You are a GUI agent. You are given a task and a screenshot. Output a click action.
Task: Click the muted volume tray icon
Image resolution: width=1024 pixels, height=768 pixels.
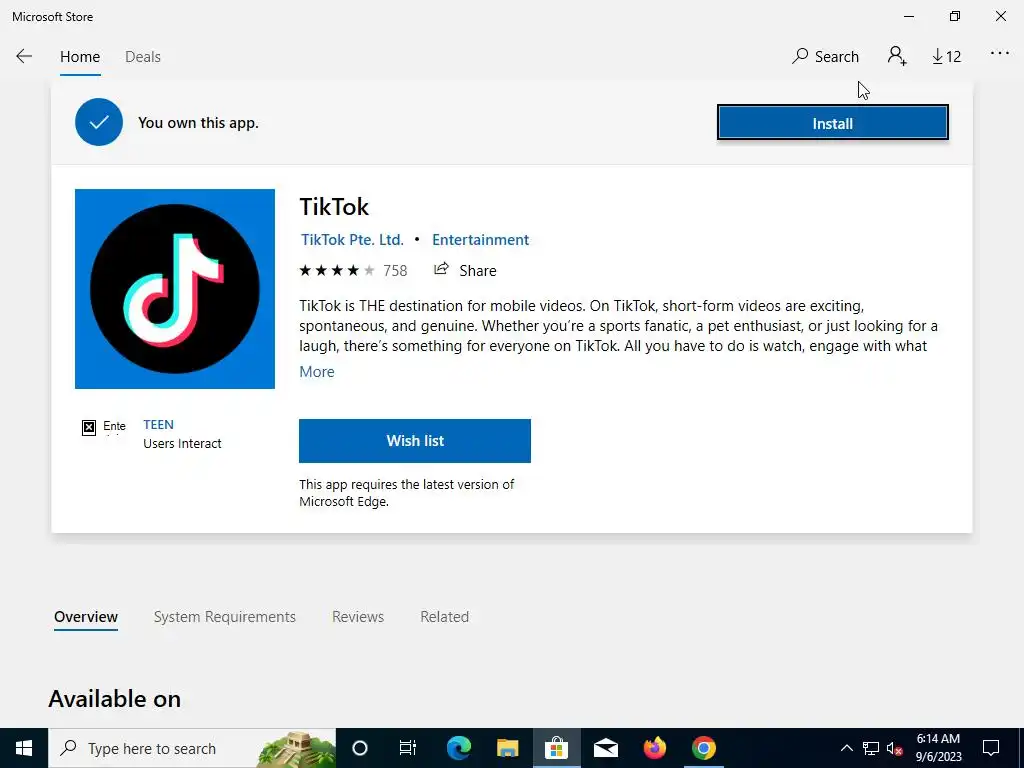pyautogui.click(x=894, y=748)
